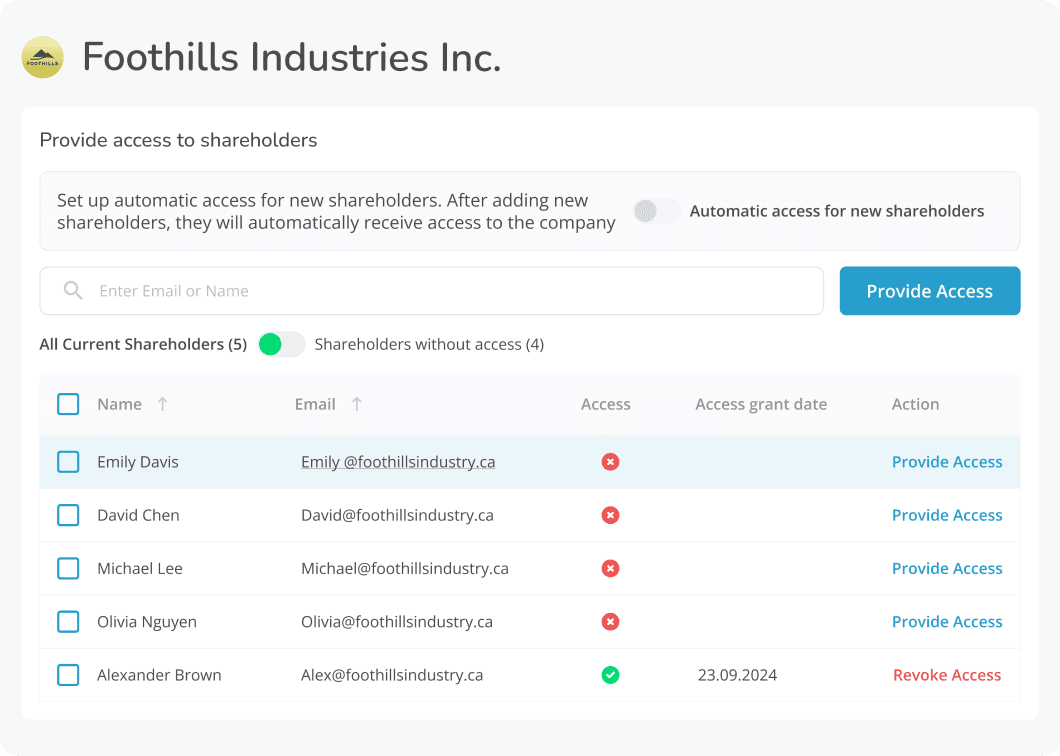This screenshot has height=756, width=1060.
Task: Revoke access for Alexander Brown
Action: pos(946,675)
